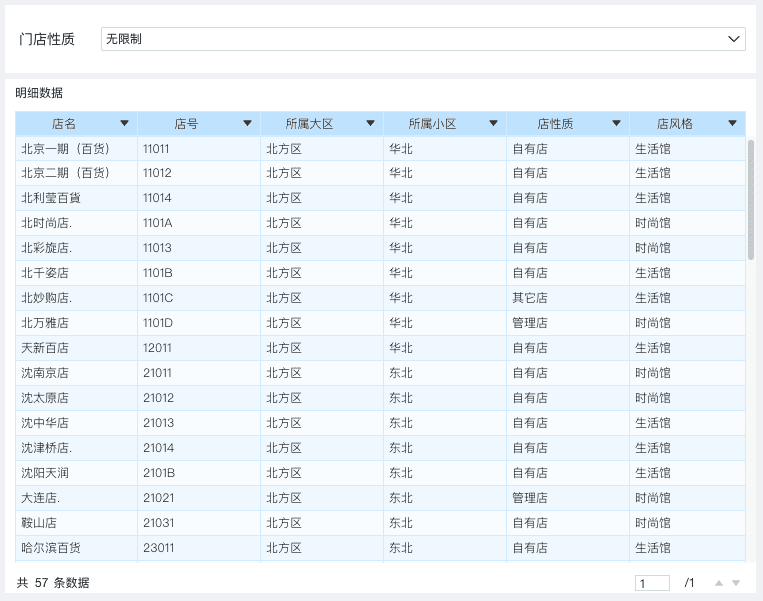Image resolution: width=763 pixels, height=601 pixels.
Task: Select the cell 大连店.
Action: point(76,498)
